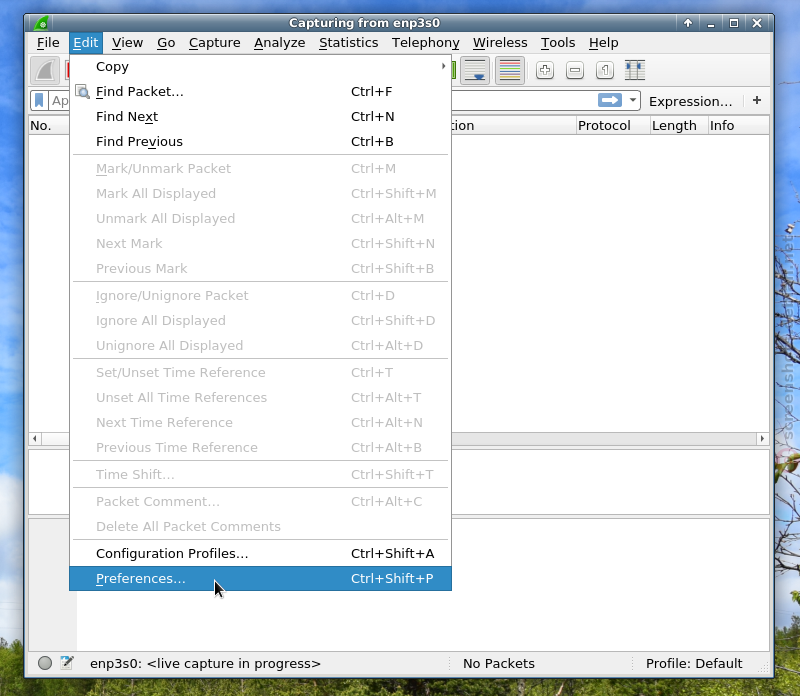Sort by the Protocol column header

pyautogui.click(x=613, y=126)
